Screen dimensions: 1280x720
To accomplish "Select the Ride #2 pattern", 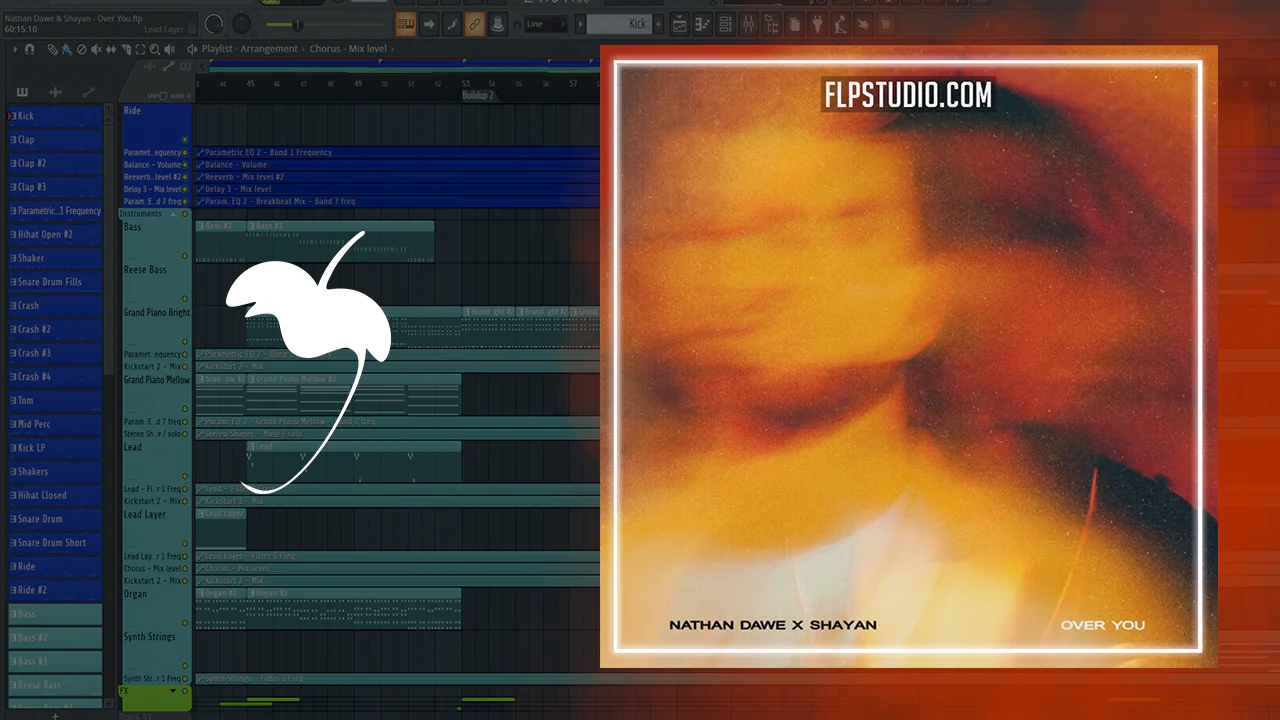I will click(x=55, y=590).
